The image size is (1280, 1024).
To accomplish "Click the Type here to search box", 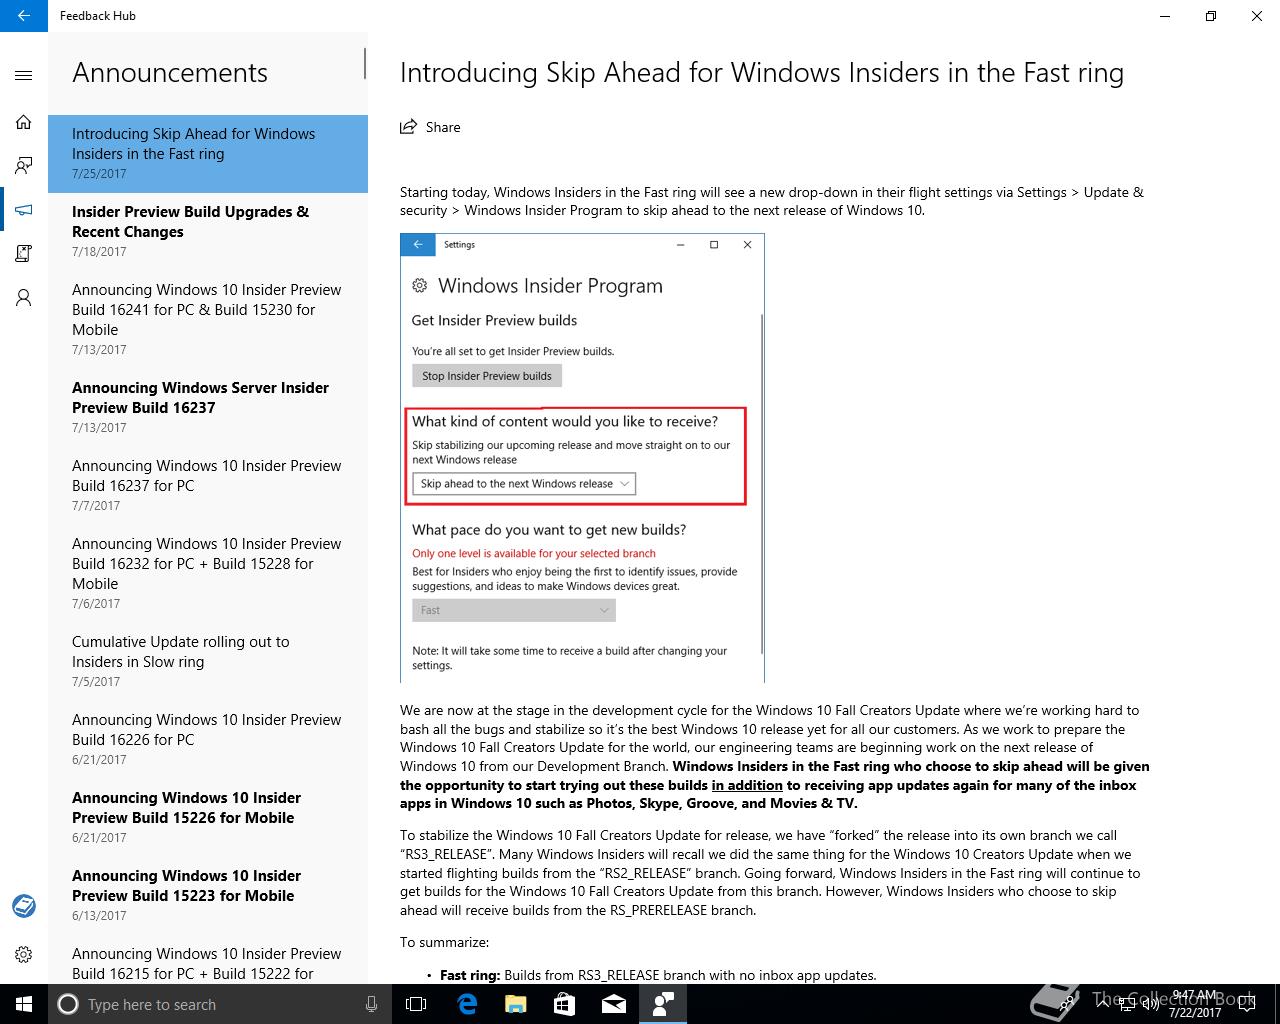I will pos(220,1004).
